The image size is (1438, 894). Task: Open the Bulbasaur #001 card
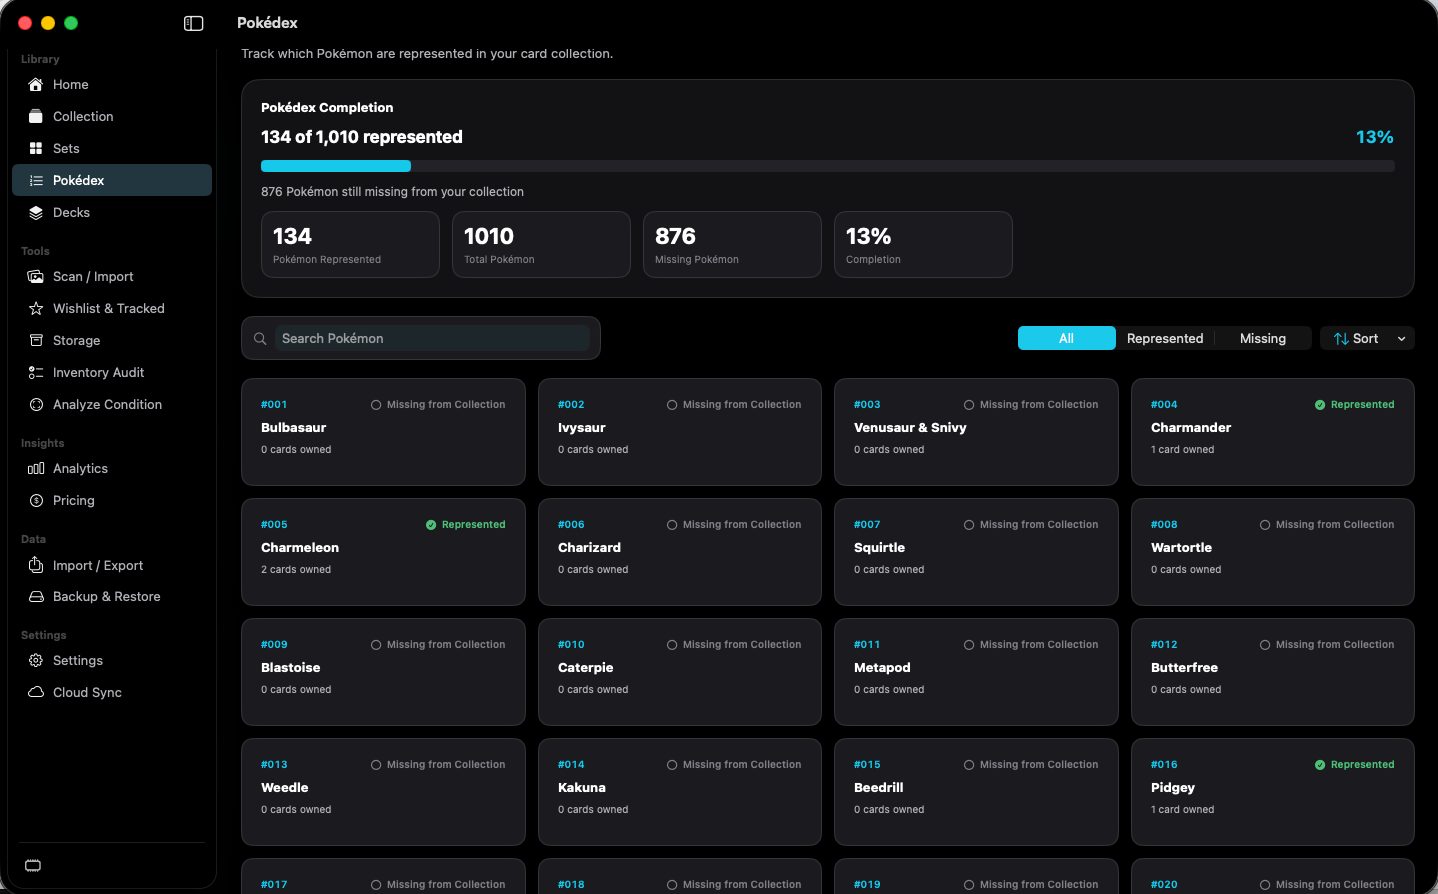point(383,432)
